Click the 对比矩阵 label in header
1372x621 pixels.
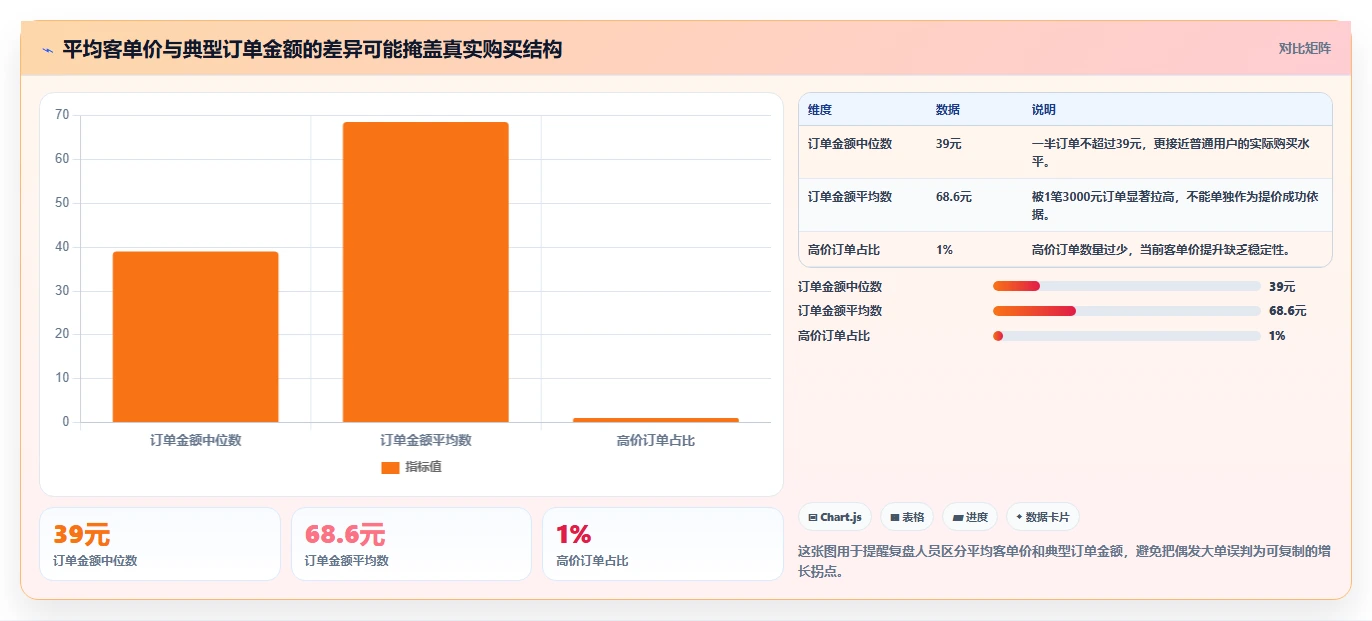pyautogui.click(x=1304, y=48)
